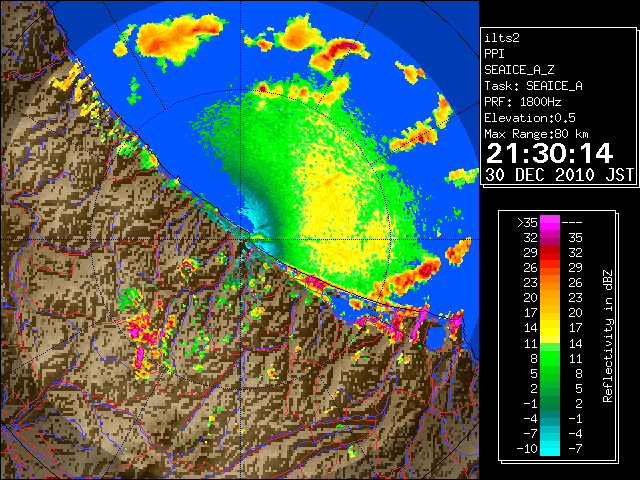
Task: Click the PPI scan type label
Action: coord(494,54)
